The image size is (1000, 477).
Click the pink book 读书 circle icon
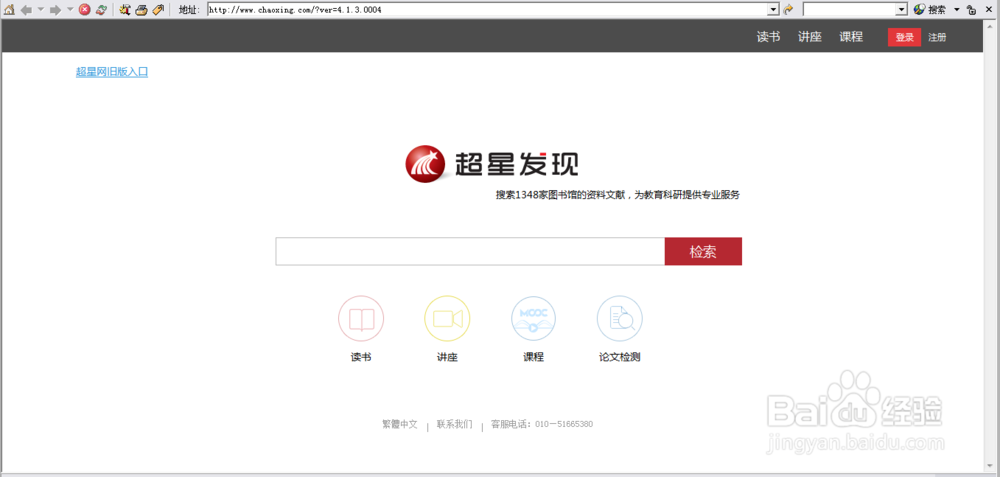(x=361, y=318)
